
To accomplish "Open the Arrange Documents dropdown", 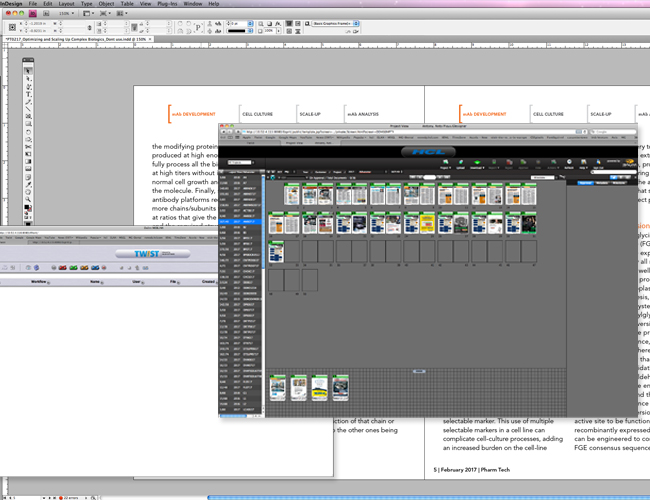I will (121, 13).
